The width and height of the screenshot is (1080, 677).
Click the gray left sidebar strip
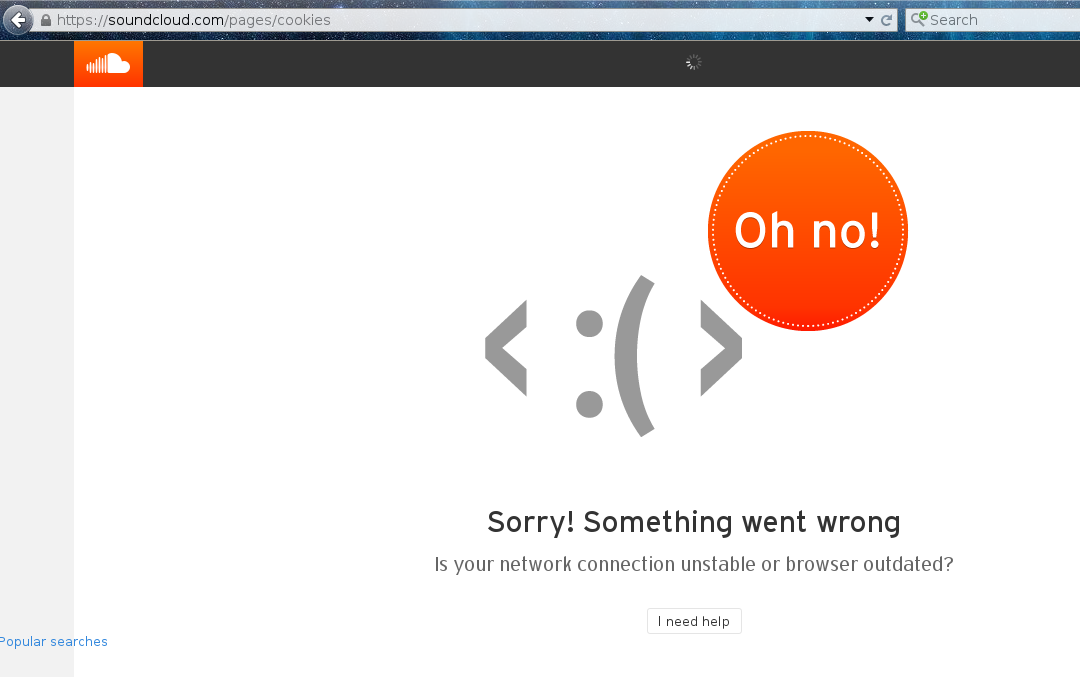click(37, 358)
